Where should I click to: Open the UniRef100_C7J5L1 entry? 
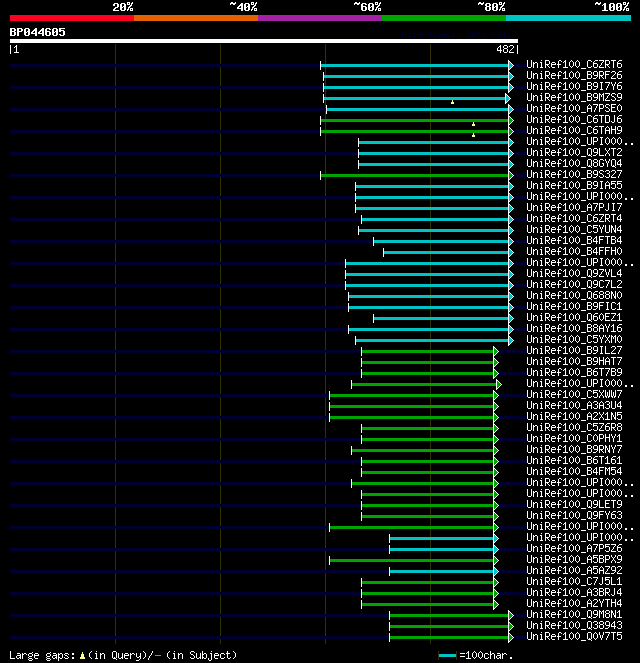[574, 581]
